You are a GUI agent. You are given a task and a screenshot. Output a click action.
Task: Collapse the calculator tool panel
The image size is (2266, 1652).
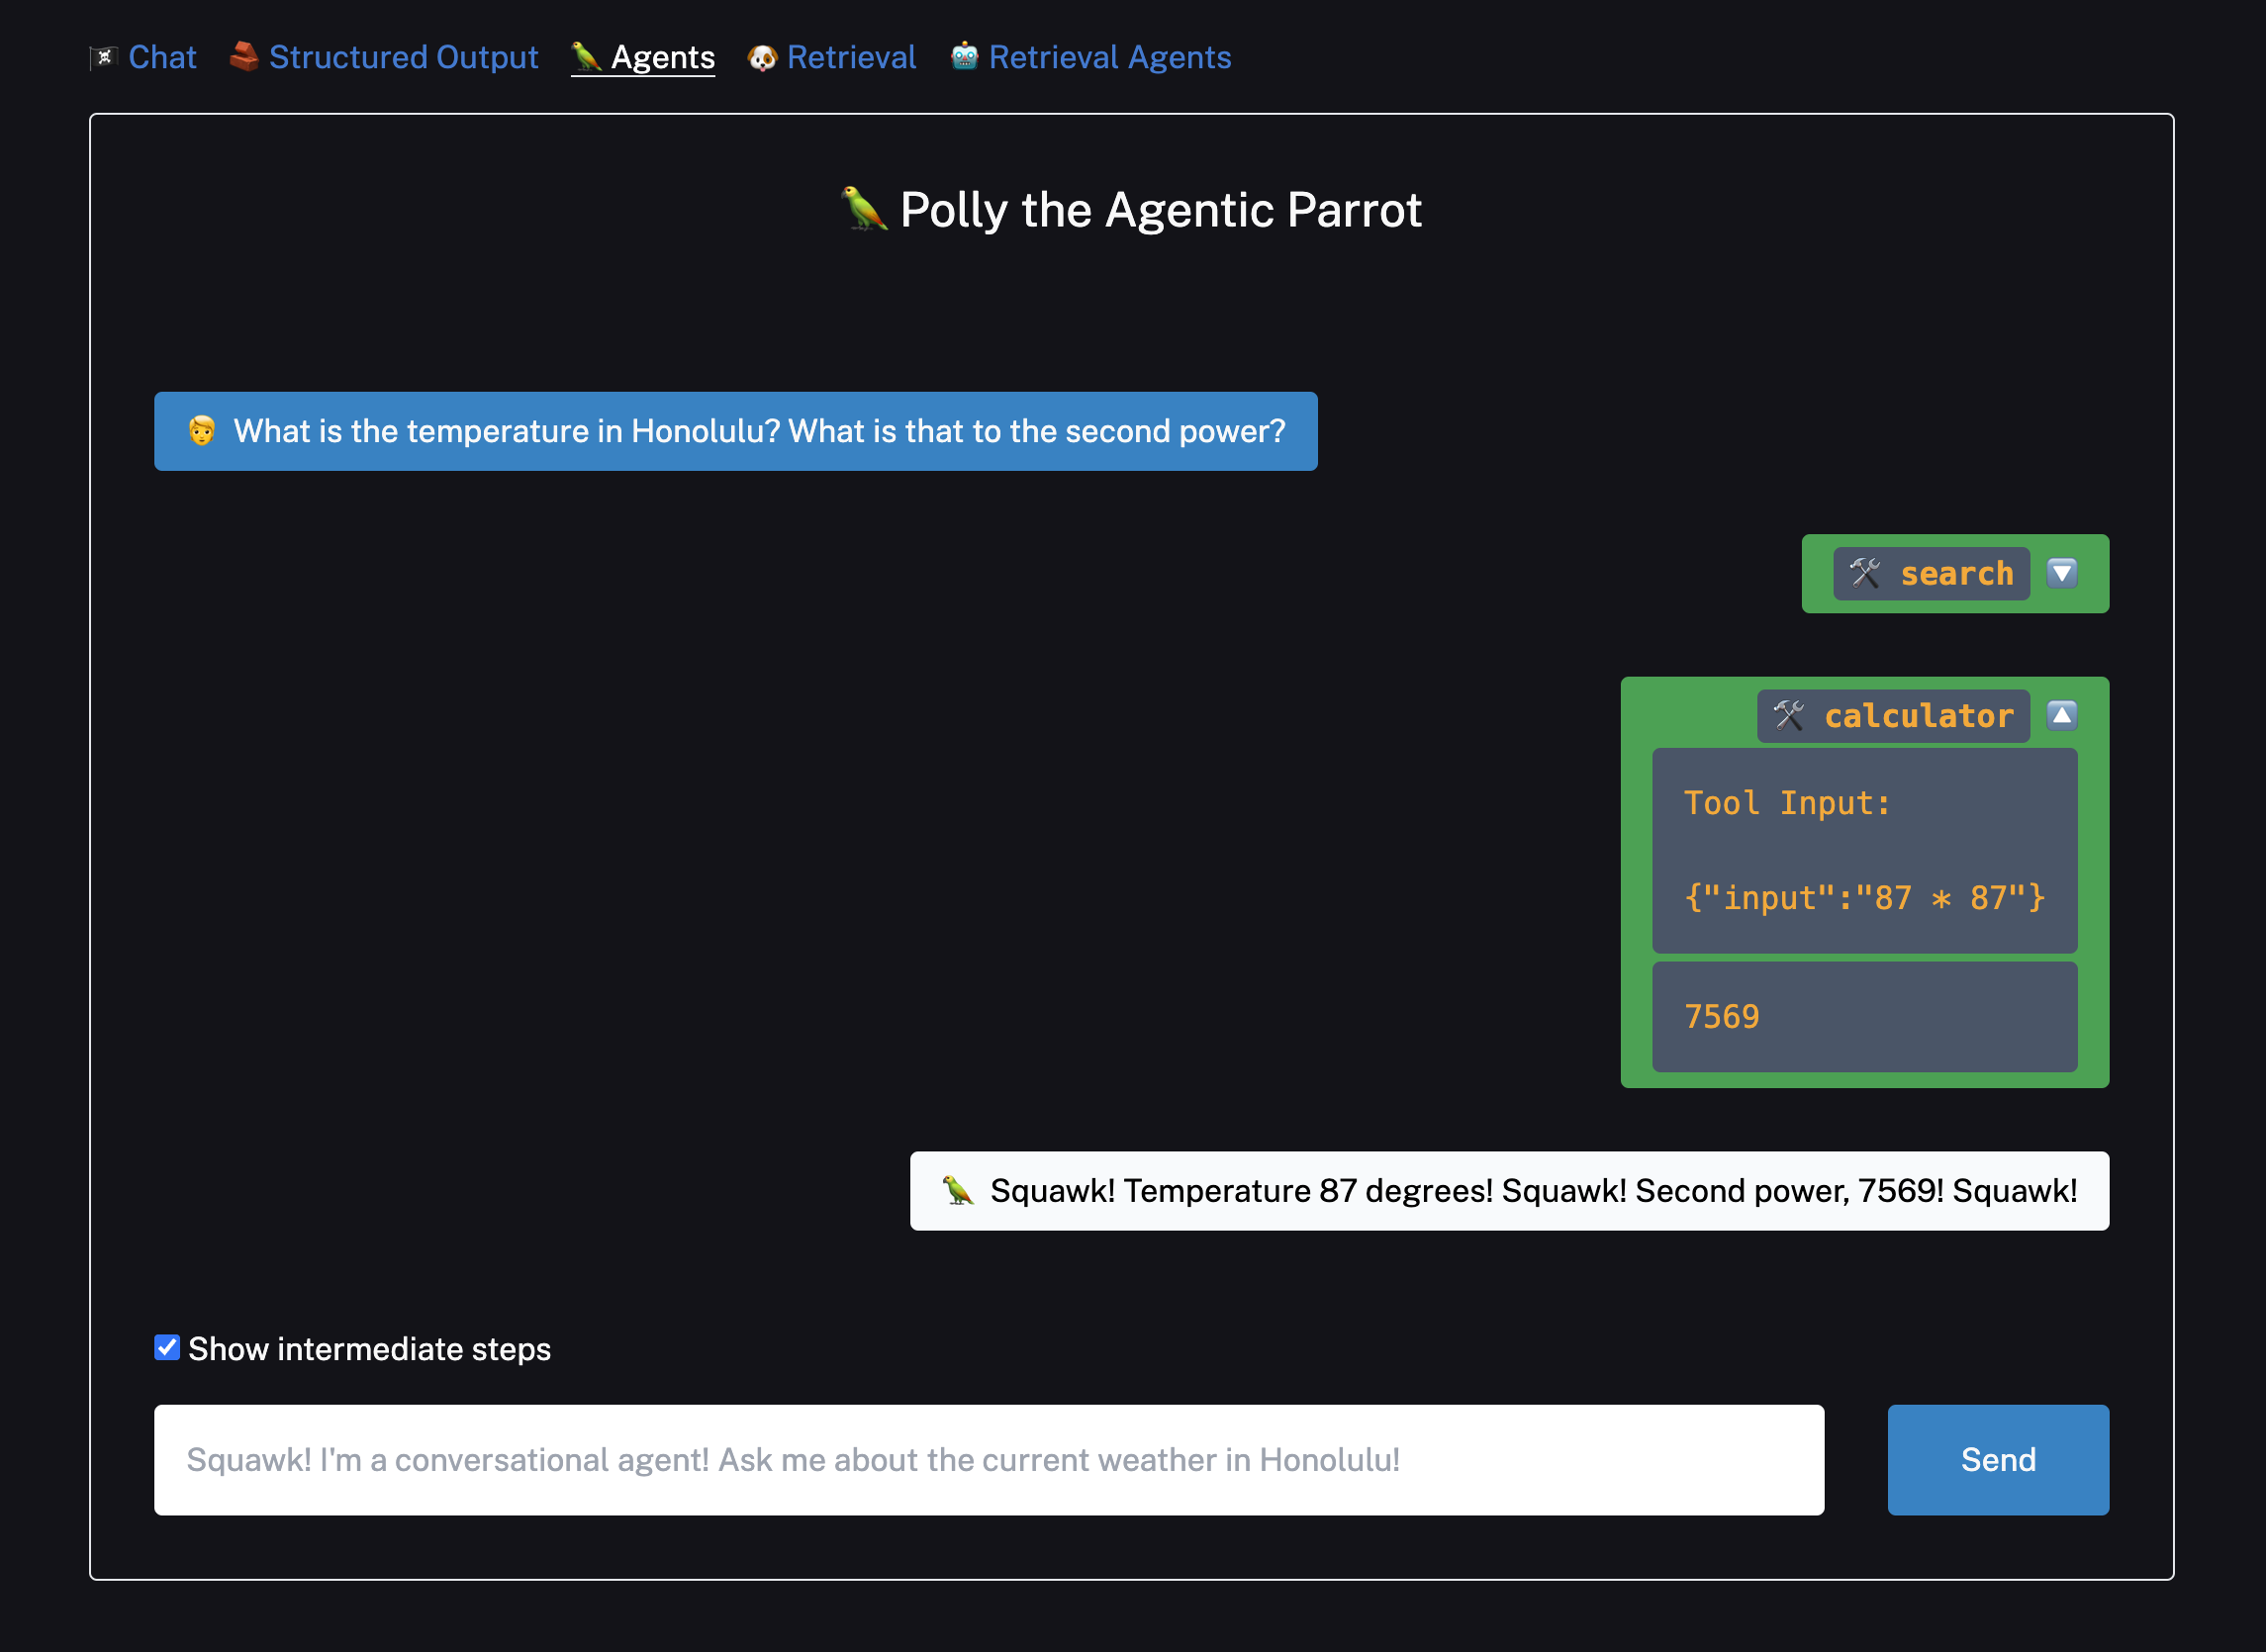pyautogui.click(x=2064, y=714)
